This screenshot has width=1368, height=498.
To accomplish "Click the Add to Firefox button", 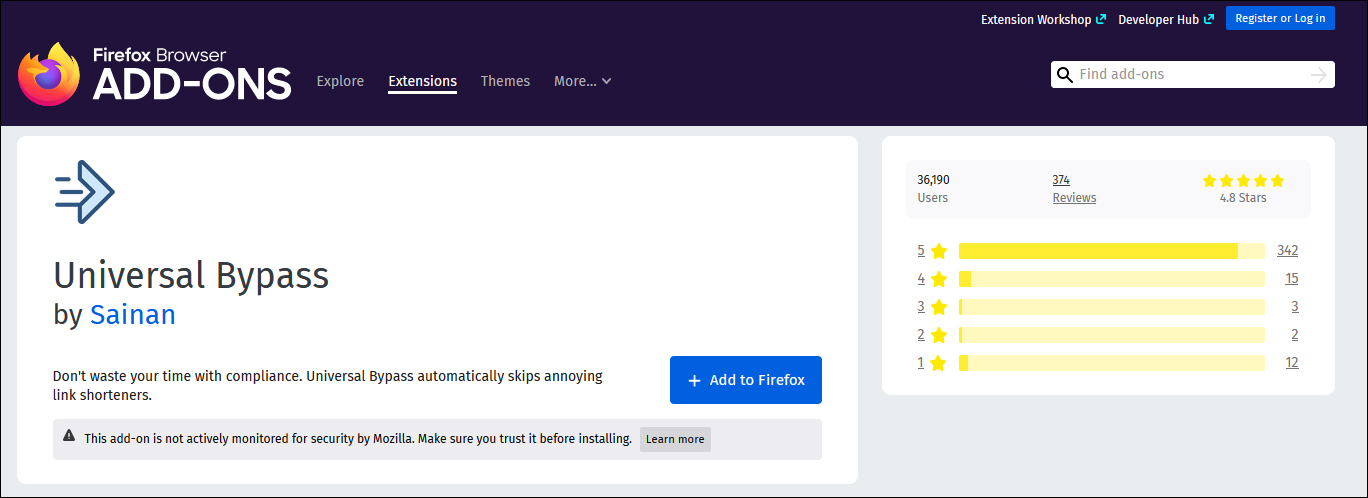I will click(746, 380).
